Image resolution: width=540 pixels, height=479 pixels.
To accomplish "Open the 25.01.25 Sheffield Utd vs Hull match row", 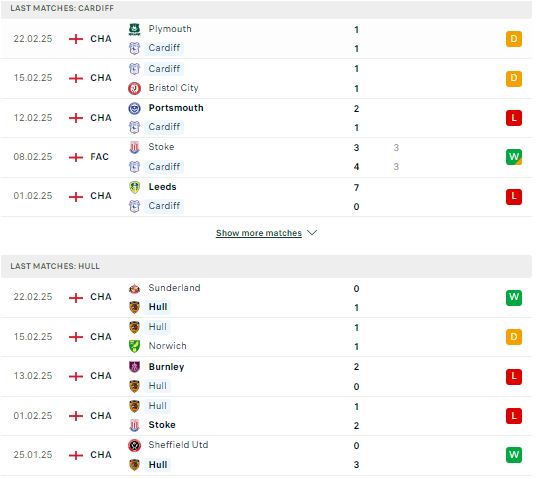I will 267,455.
